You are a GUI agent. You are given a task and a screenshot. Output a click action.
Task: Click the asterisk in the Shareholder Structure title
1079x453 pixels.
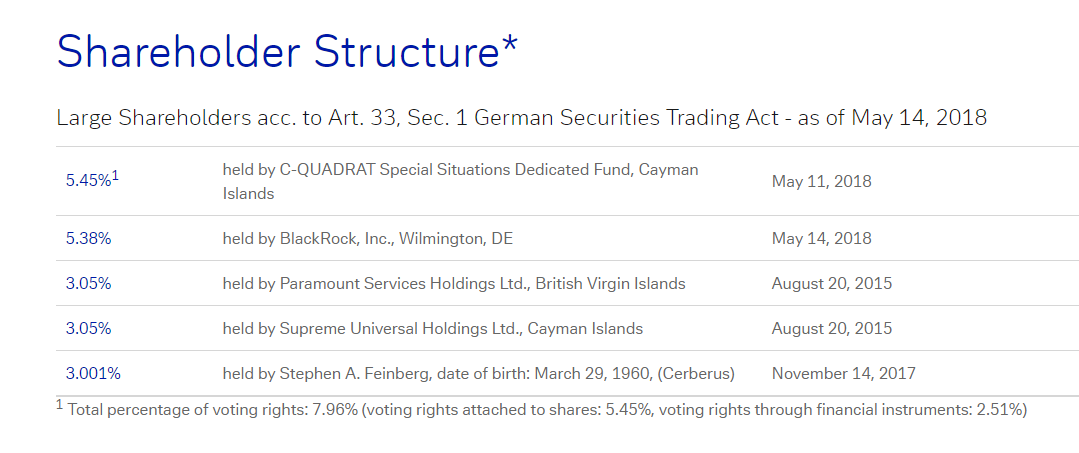(510, 42)
